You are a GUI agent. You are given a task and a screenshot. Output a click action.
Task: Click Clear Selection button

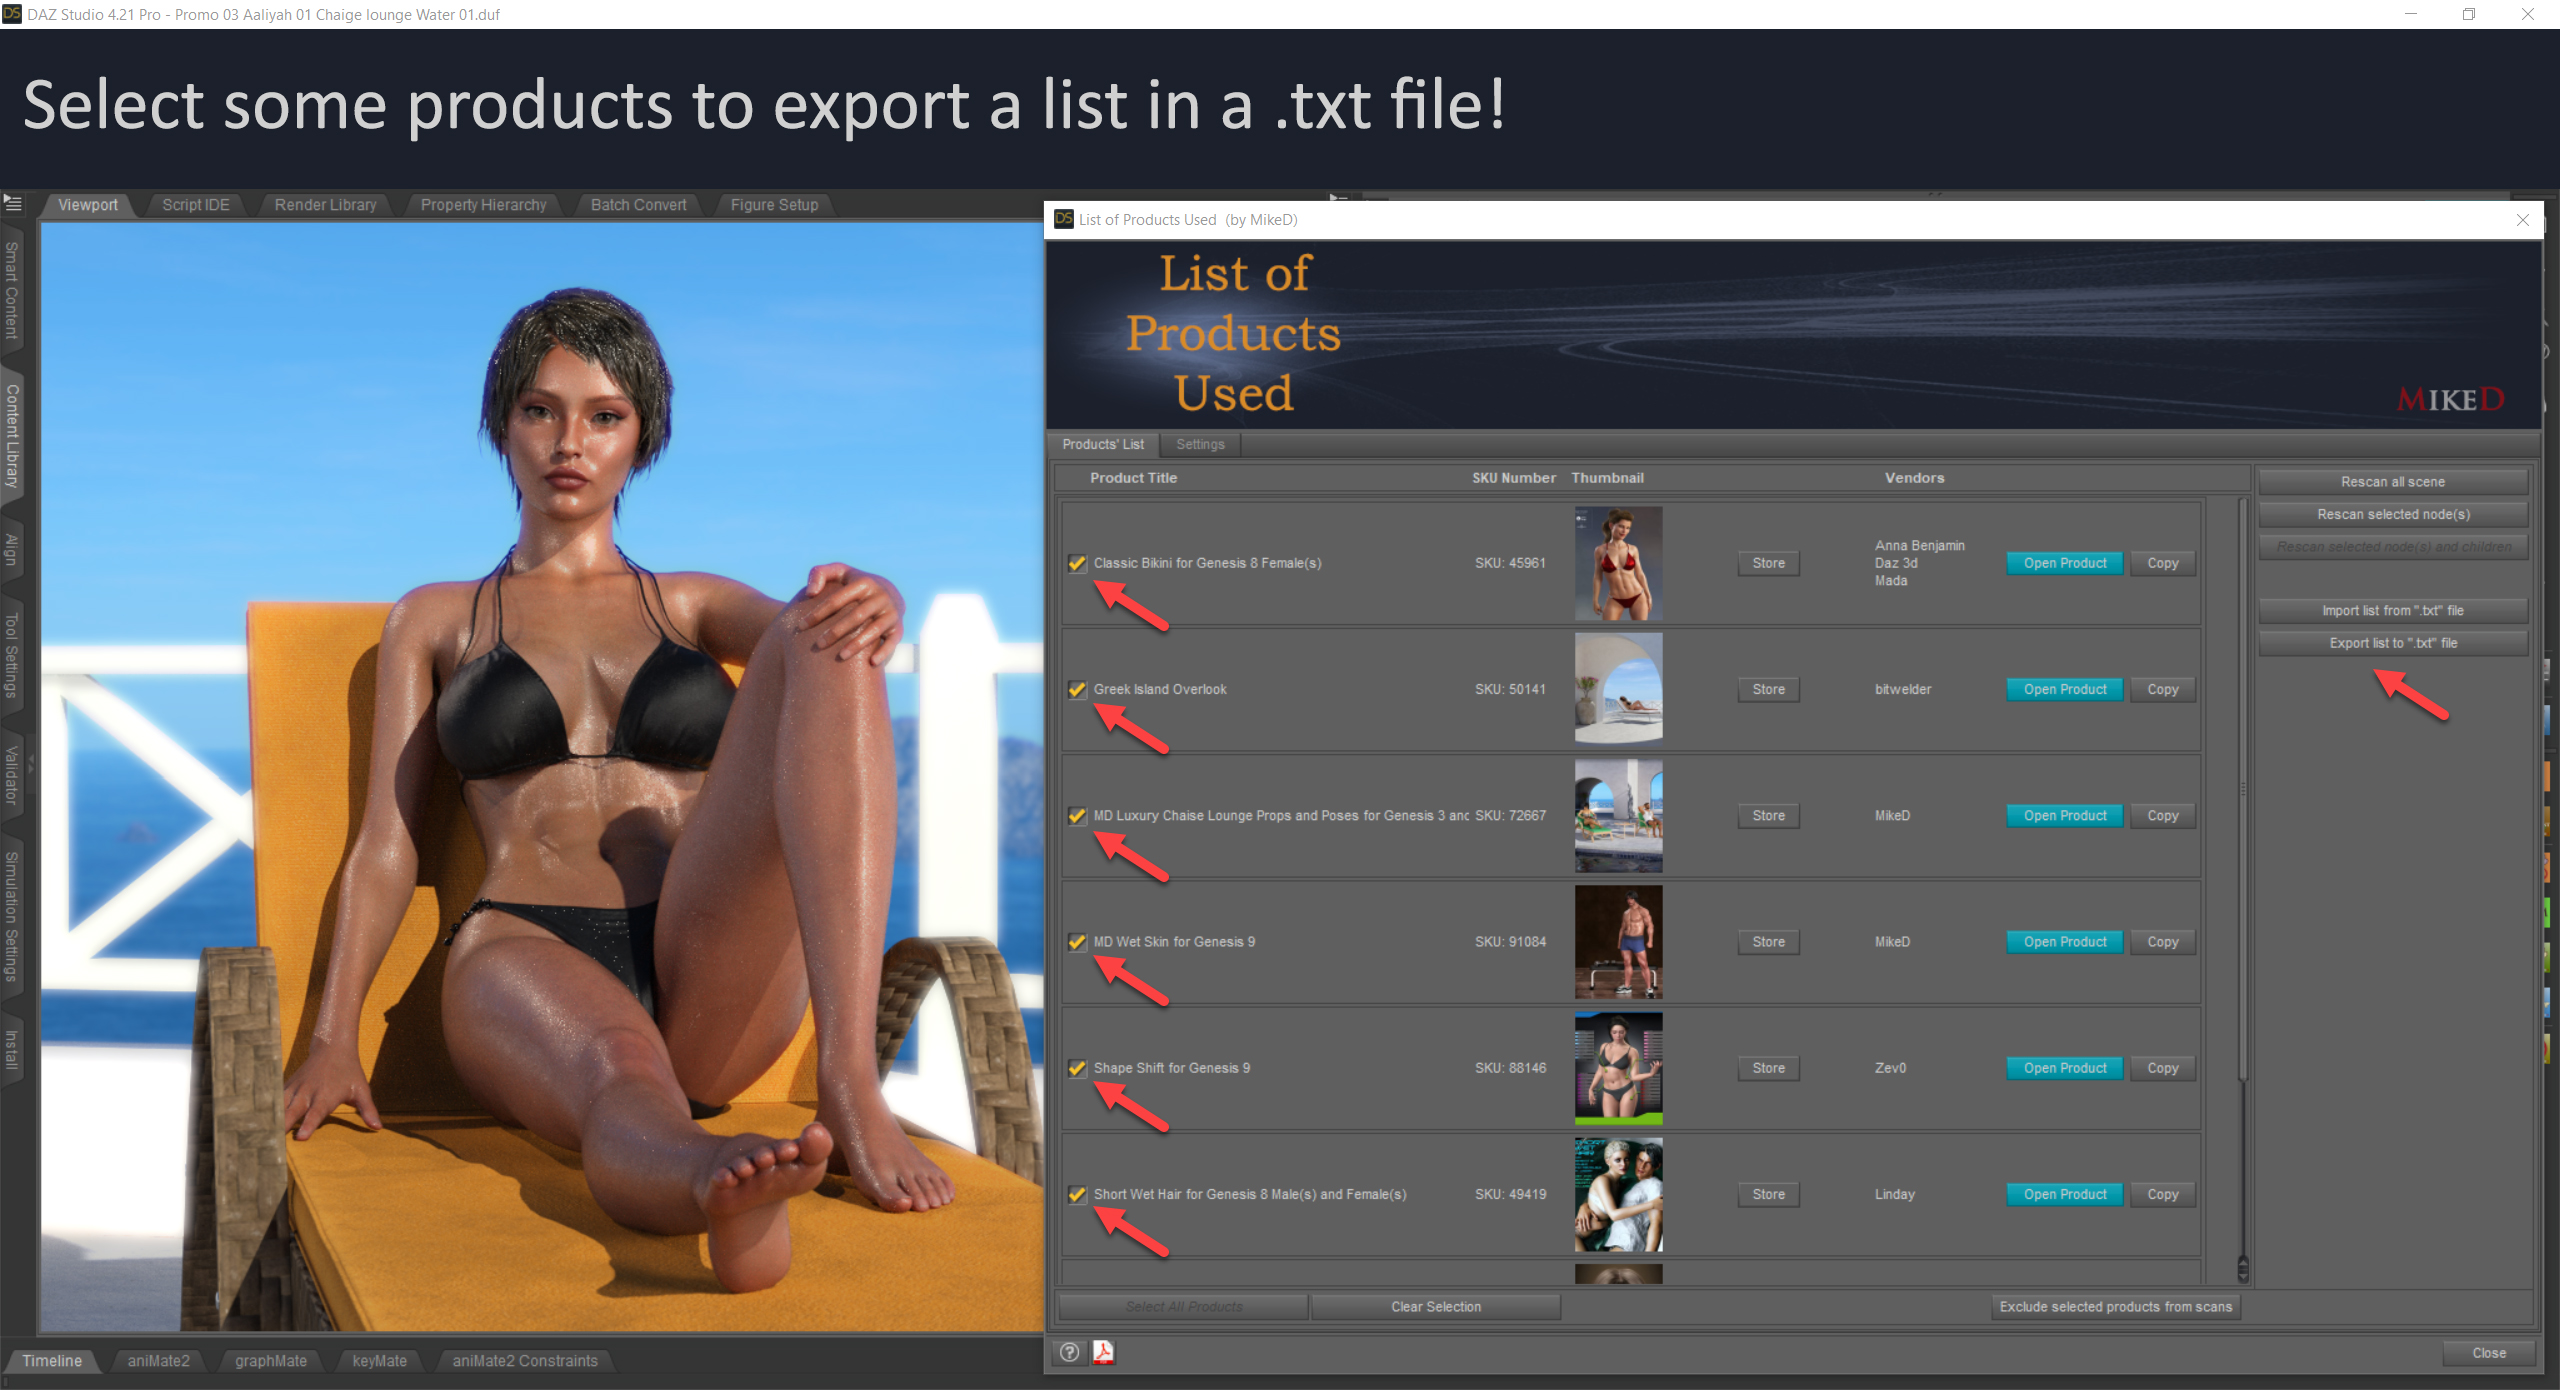coord(1436,1307)
